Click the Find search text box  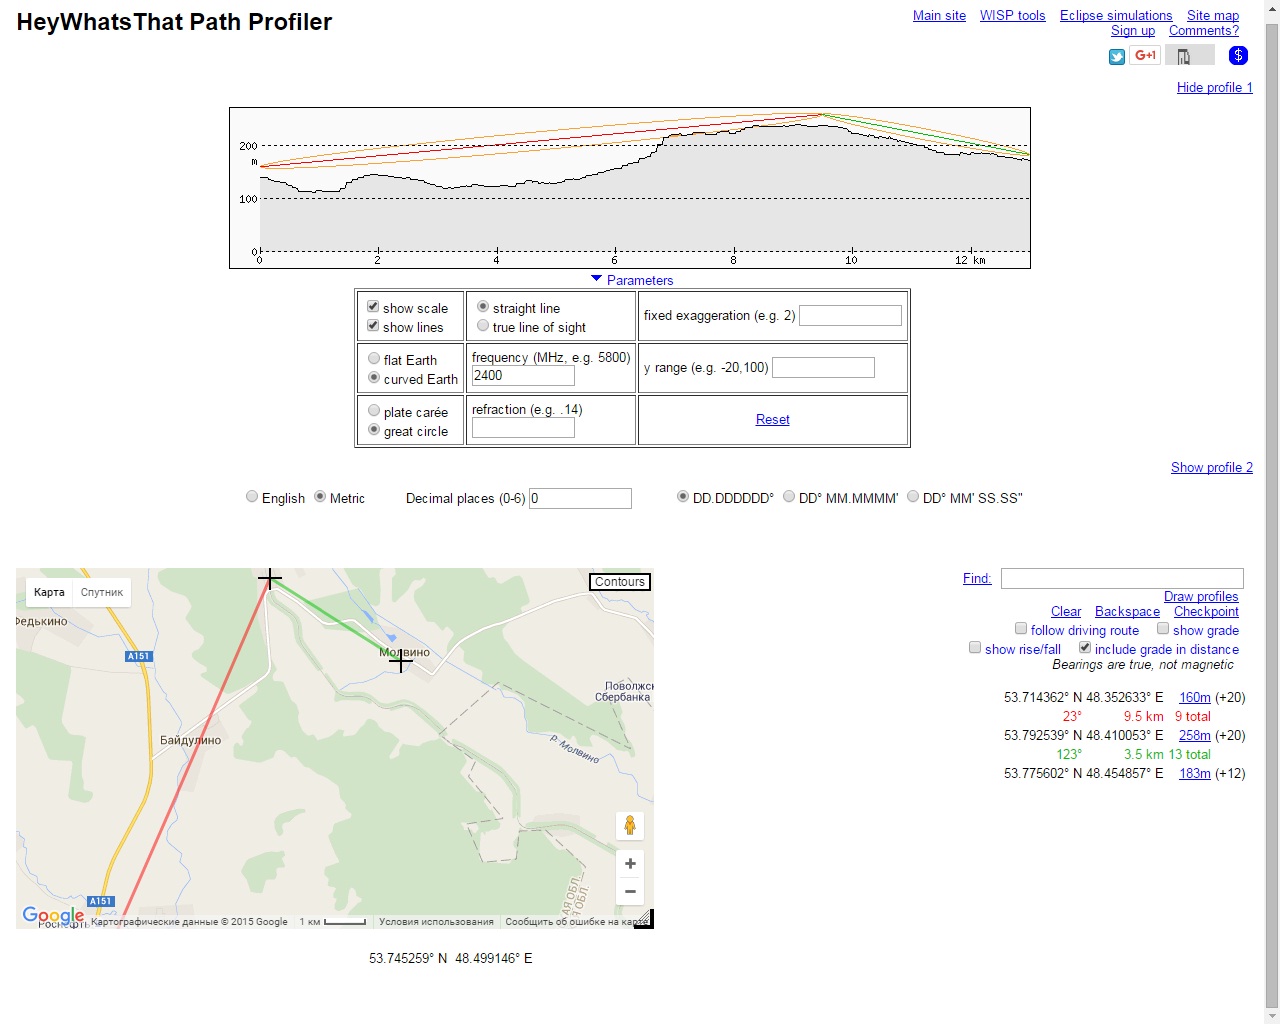tap(1122, 579)
